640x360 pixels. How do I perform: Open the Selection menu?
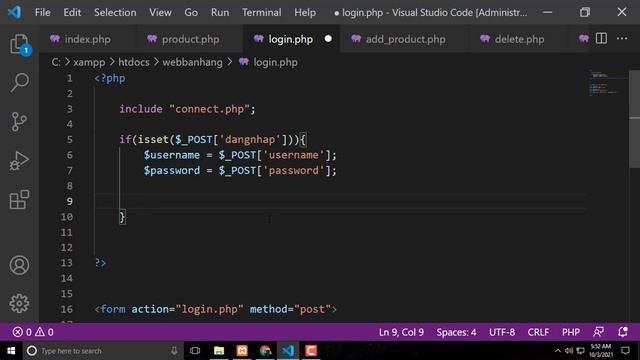tap(115, 12)
